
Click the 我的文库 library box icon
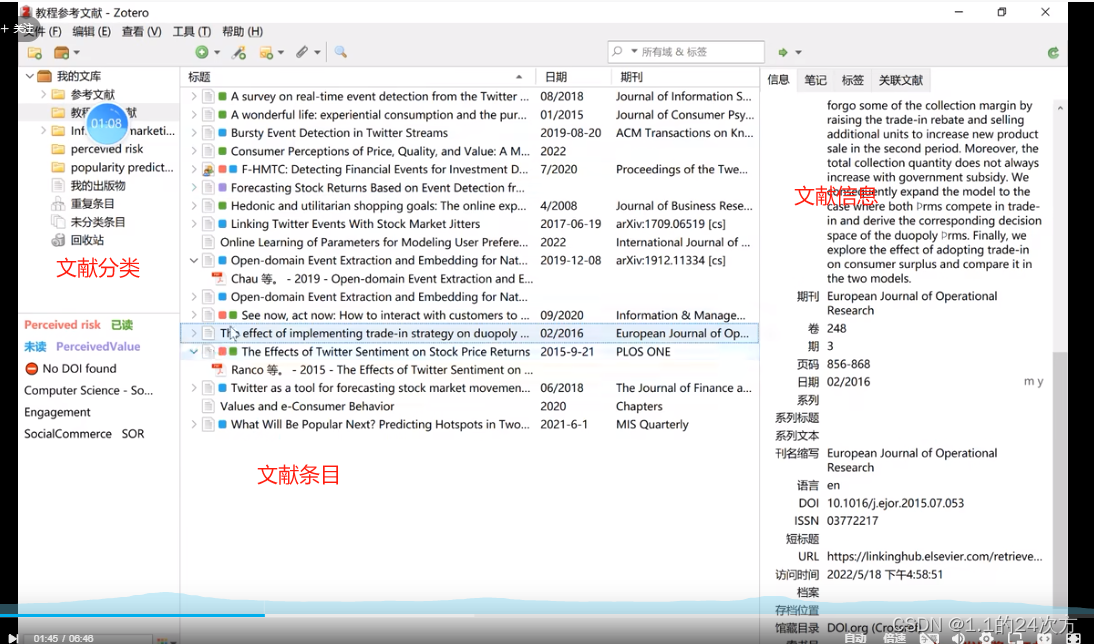pos(45,76)
